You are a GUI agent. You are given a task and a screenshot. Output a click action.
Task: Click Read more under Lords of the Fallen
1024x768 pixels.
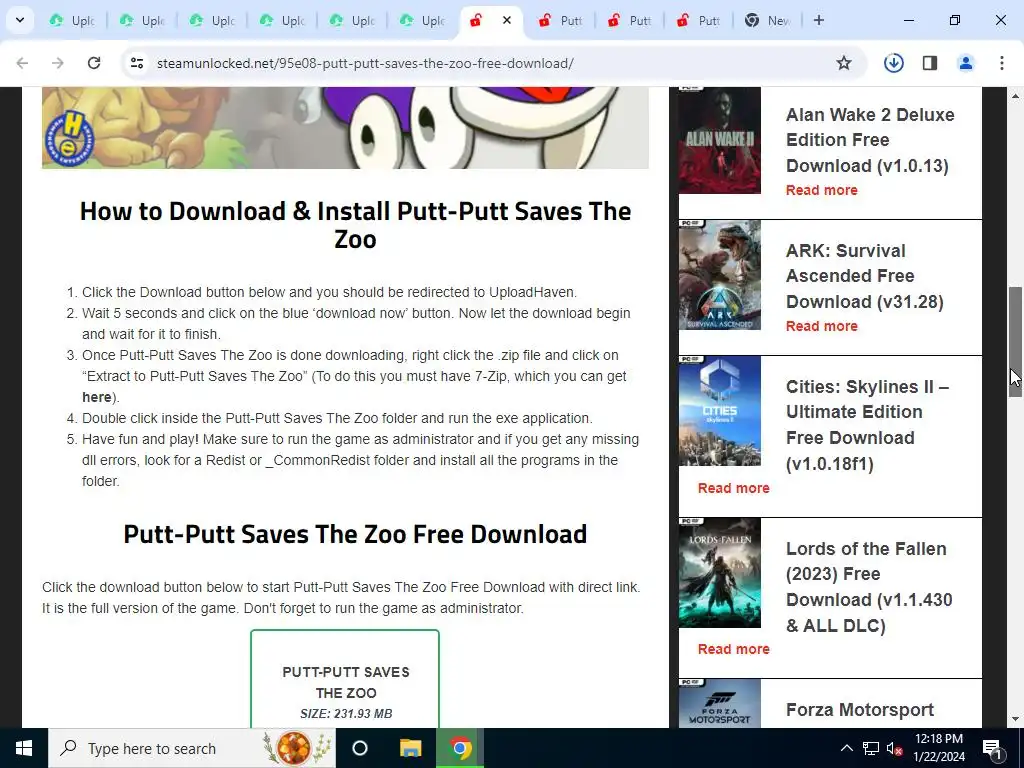(733, 649)
